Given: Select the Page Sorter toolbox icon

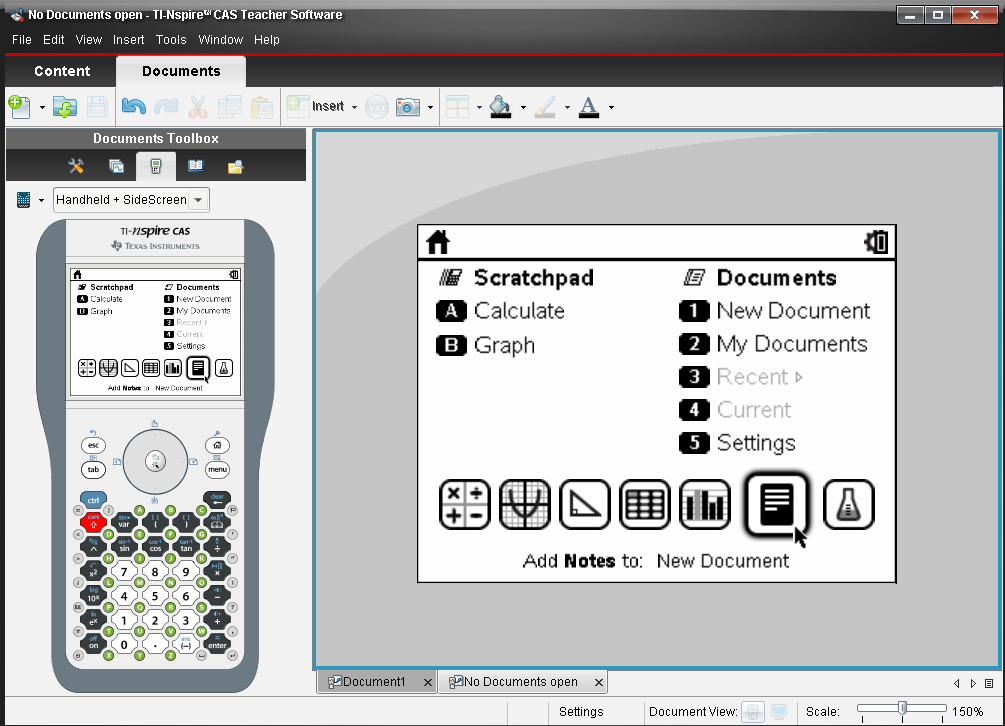Looking at the screenshot, I should (116, 167).
